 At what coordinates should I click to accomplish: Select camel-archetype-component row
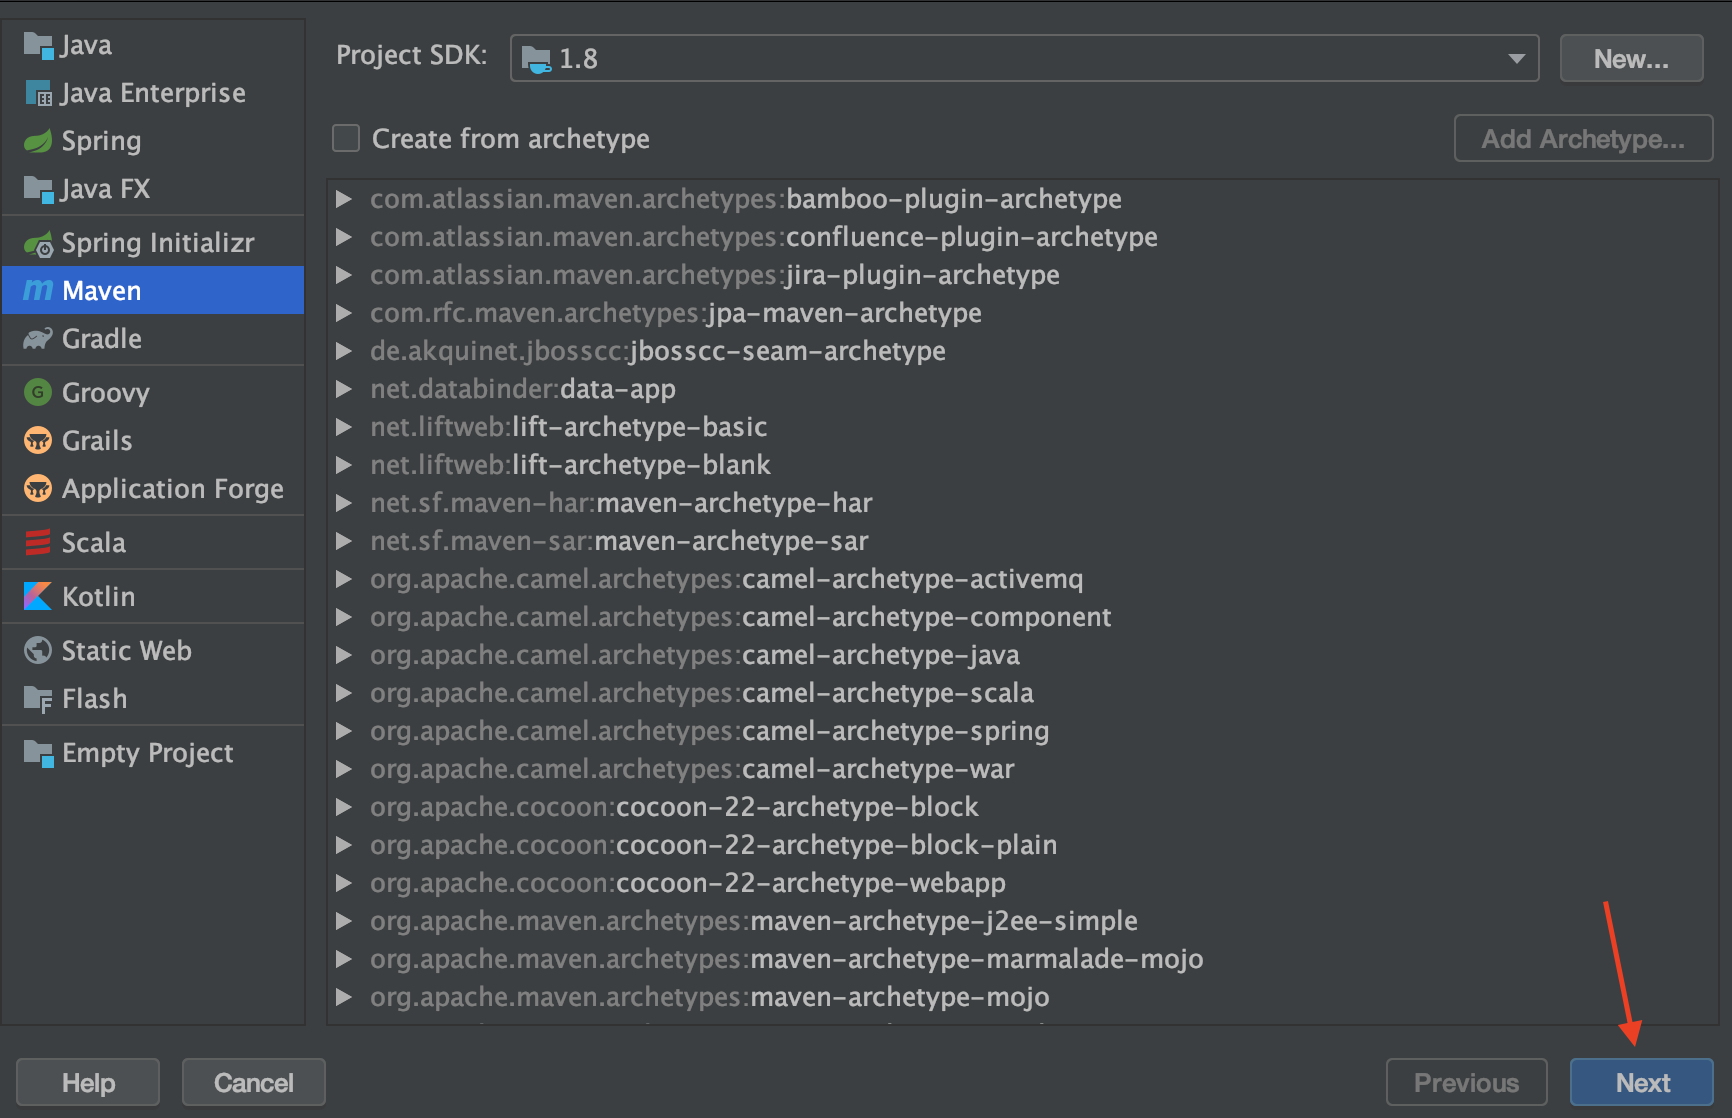(1022, 617)
